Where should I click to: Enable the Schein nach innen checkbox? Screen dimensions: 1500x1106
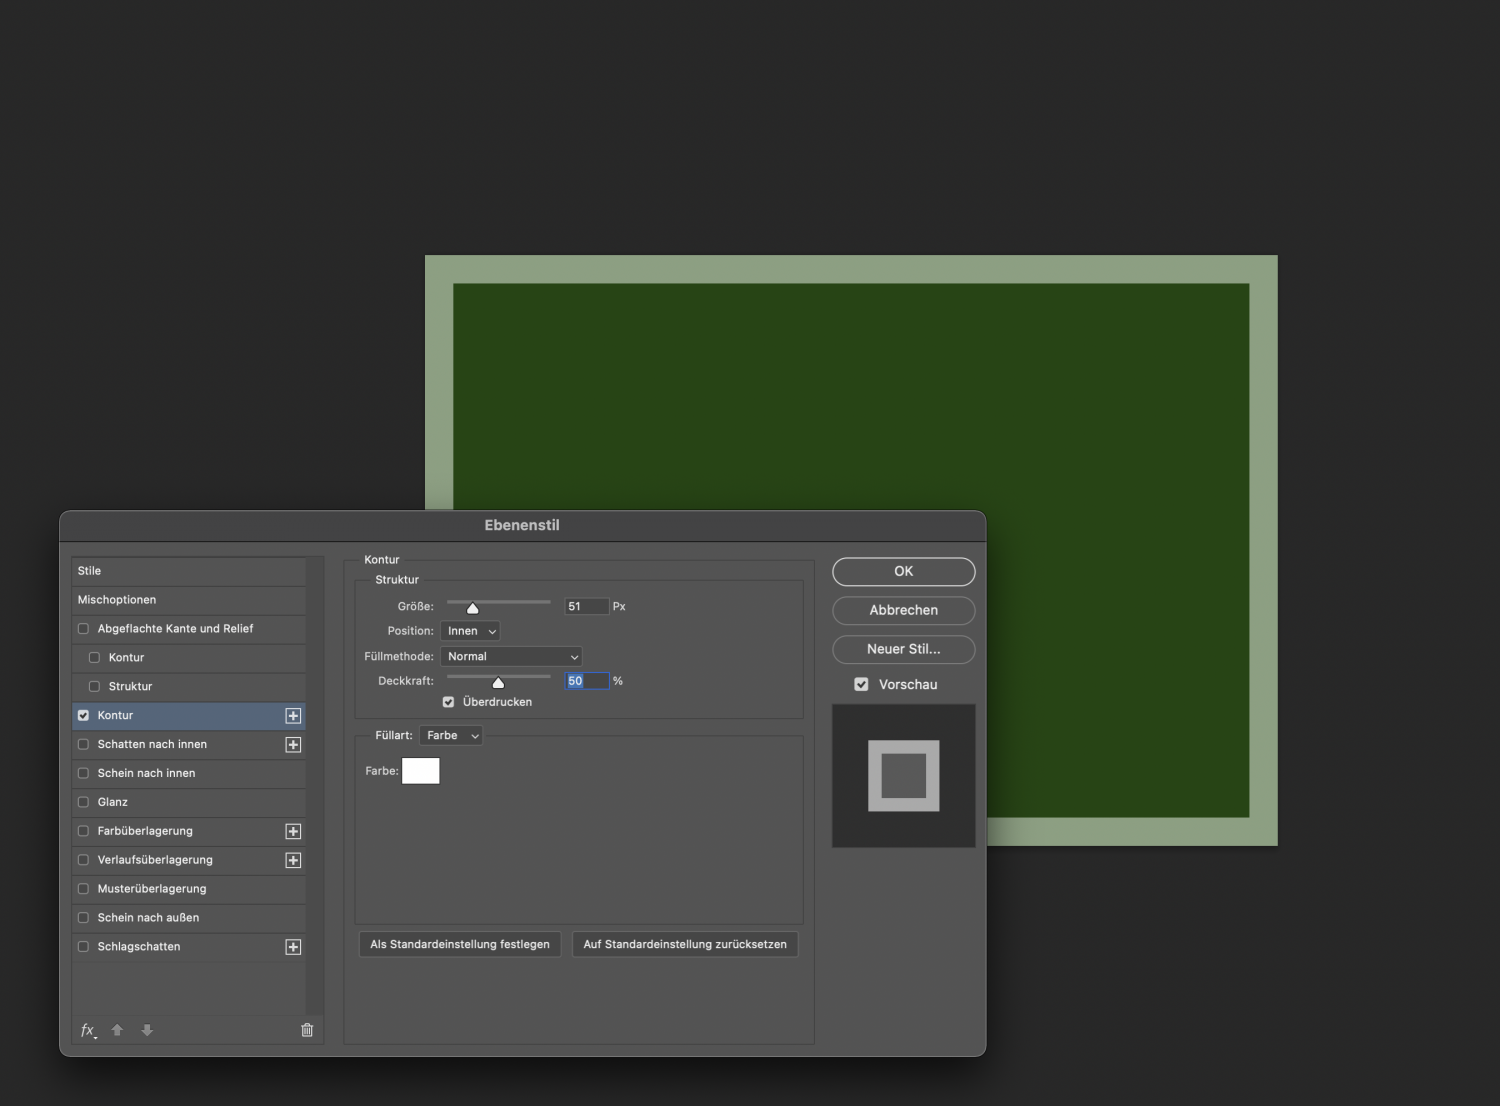click(x=83, y=773)
